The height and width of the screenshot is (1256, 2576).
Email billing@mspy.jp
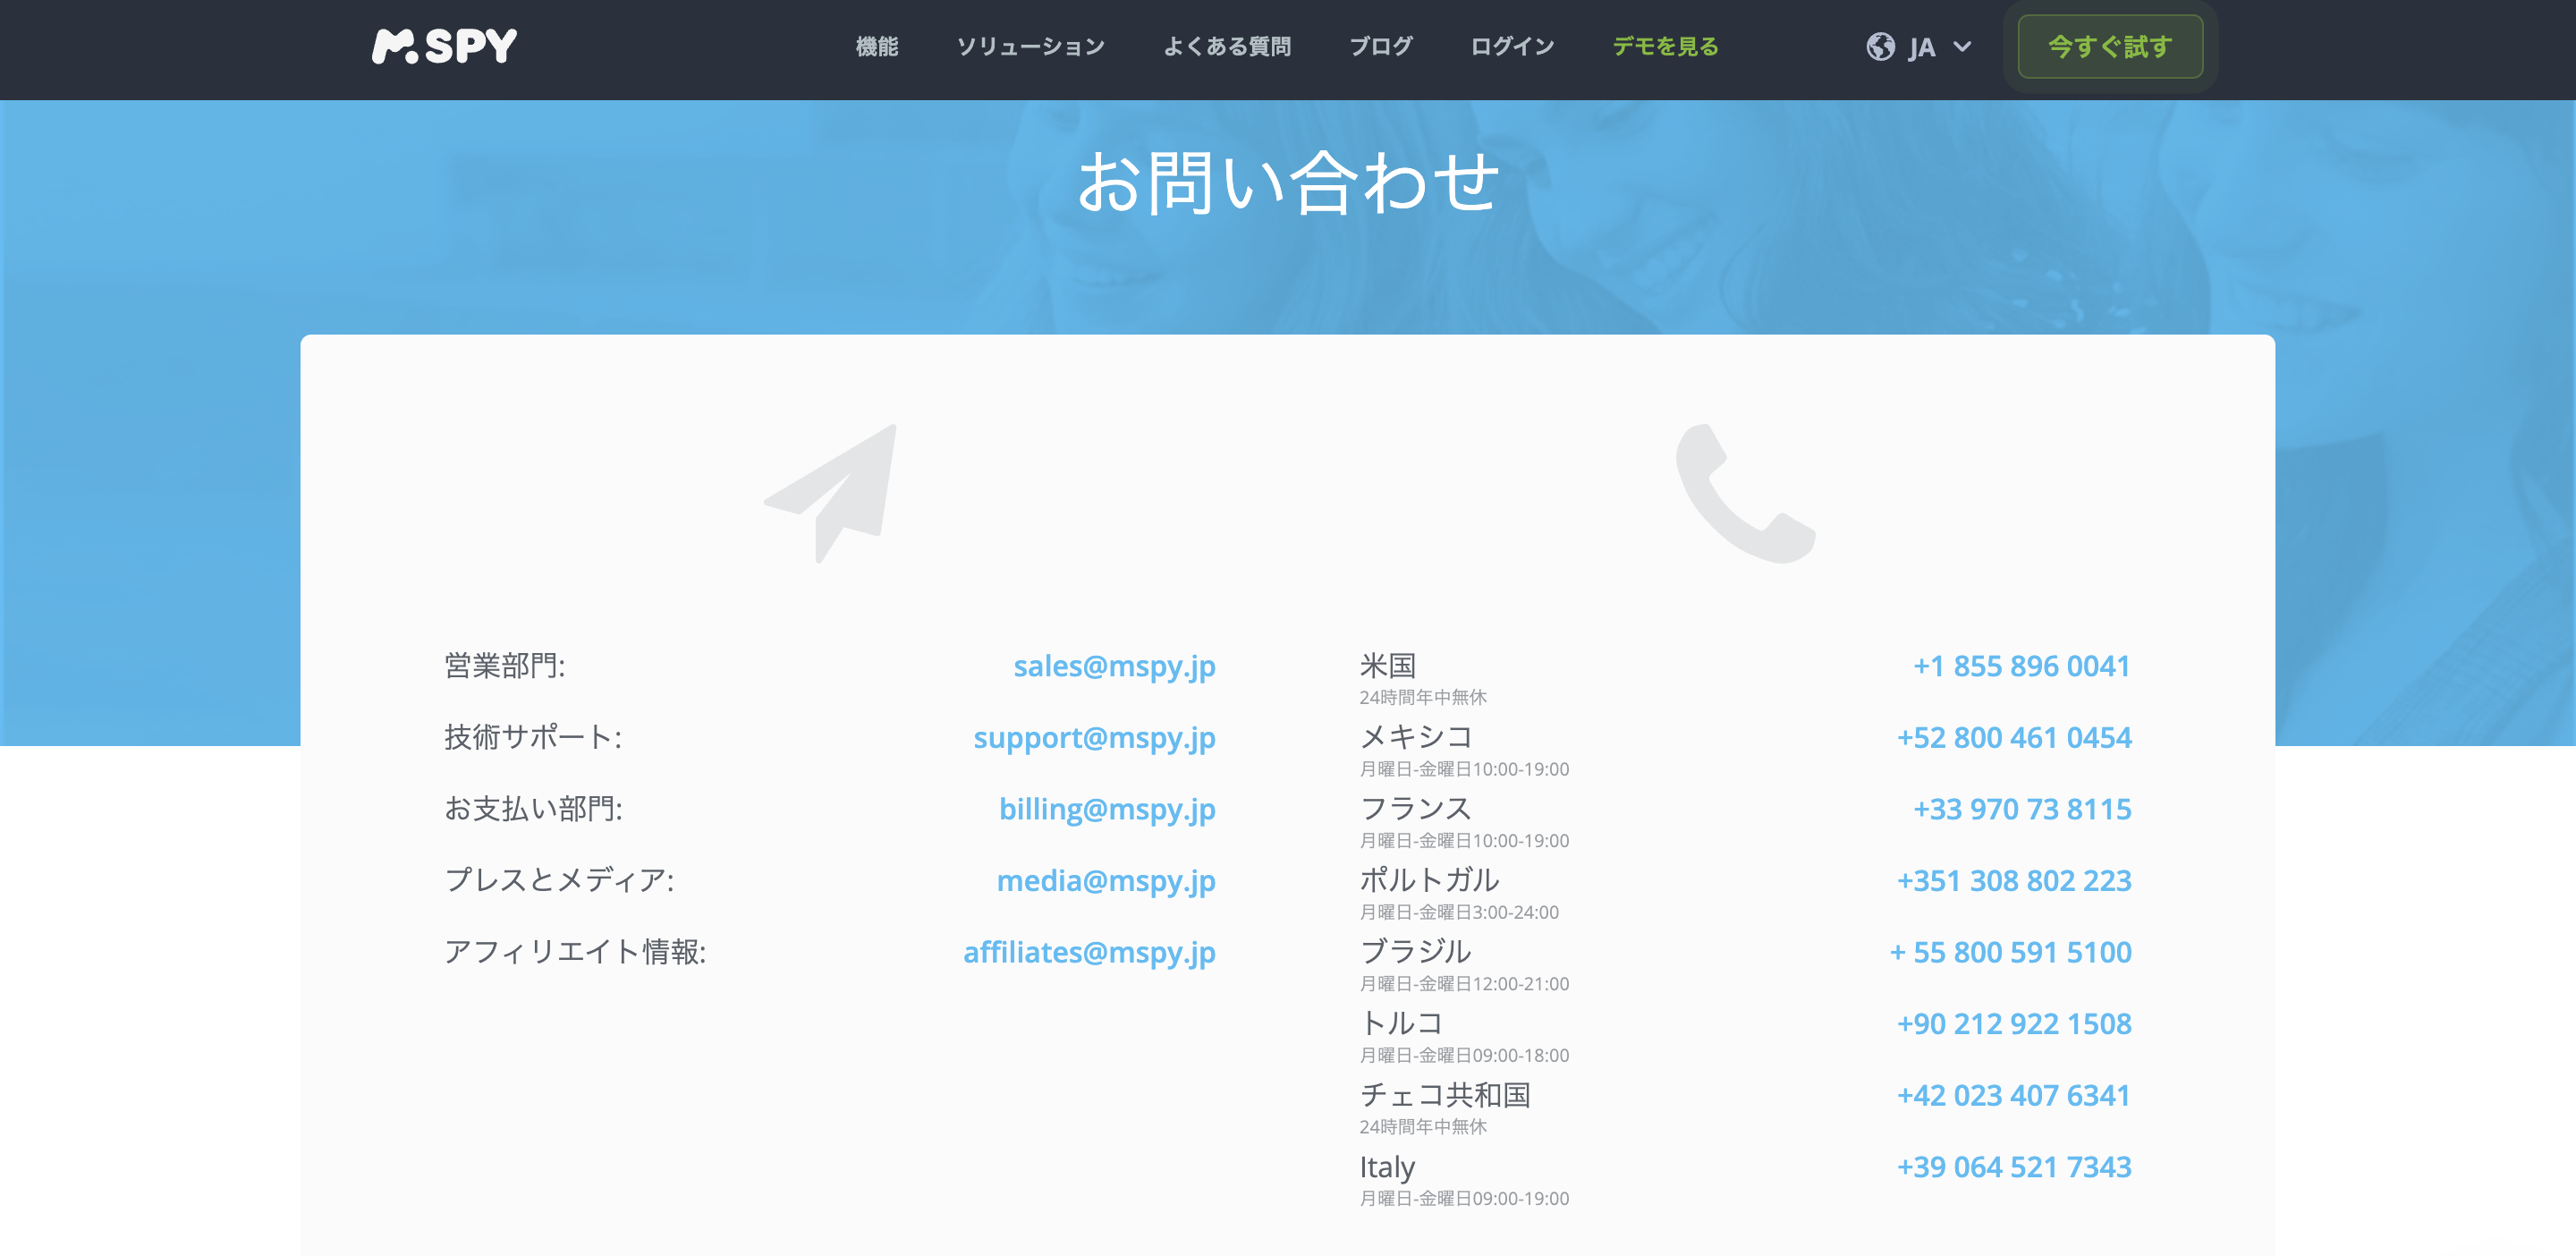click(1107, 809)
